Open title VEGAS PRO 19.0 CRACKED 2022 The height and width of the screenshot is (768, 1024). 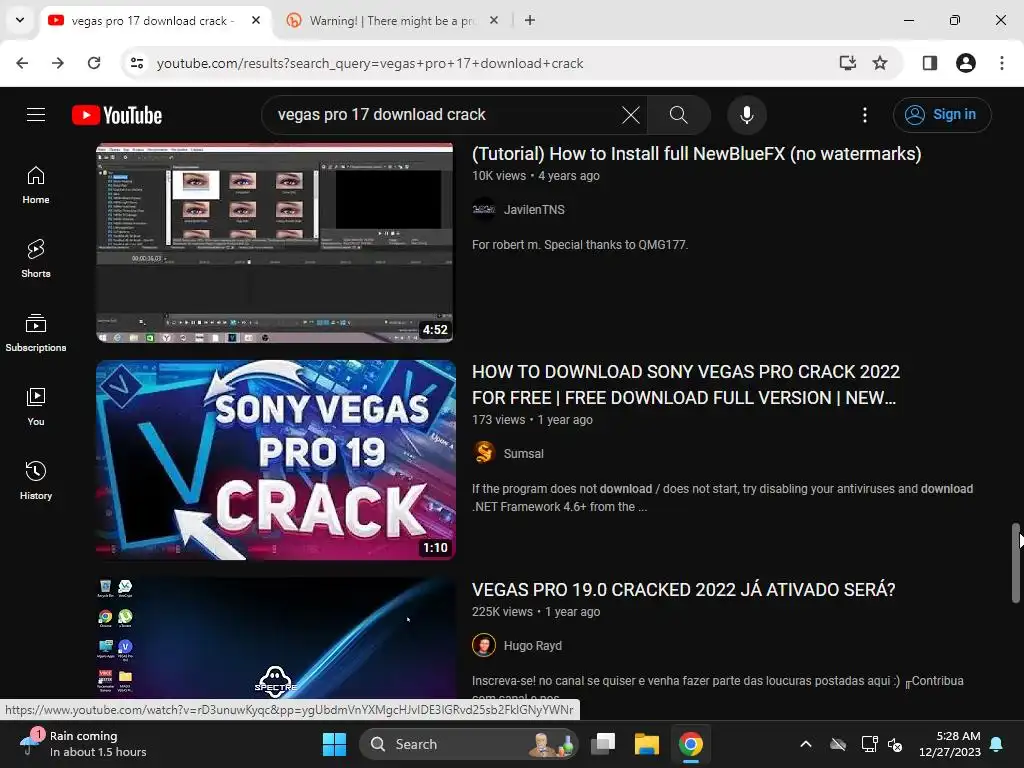683,590
